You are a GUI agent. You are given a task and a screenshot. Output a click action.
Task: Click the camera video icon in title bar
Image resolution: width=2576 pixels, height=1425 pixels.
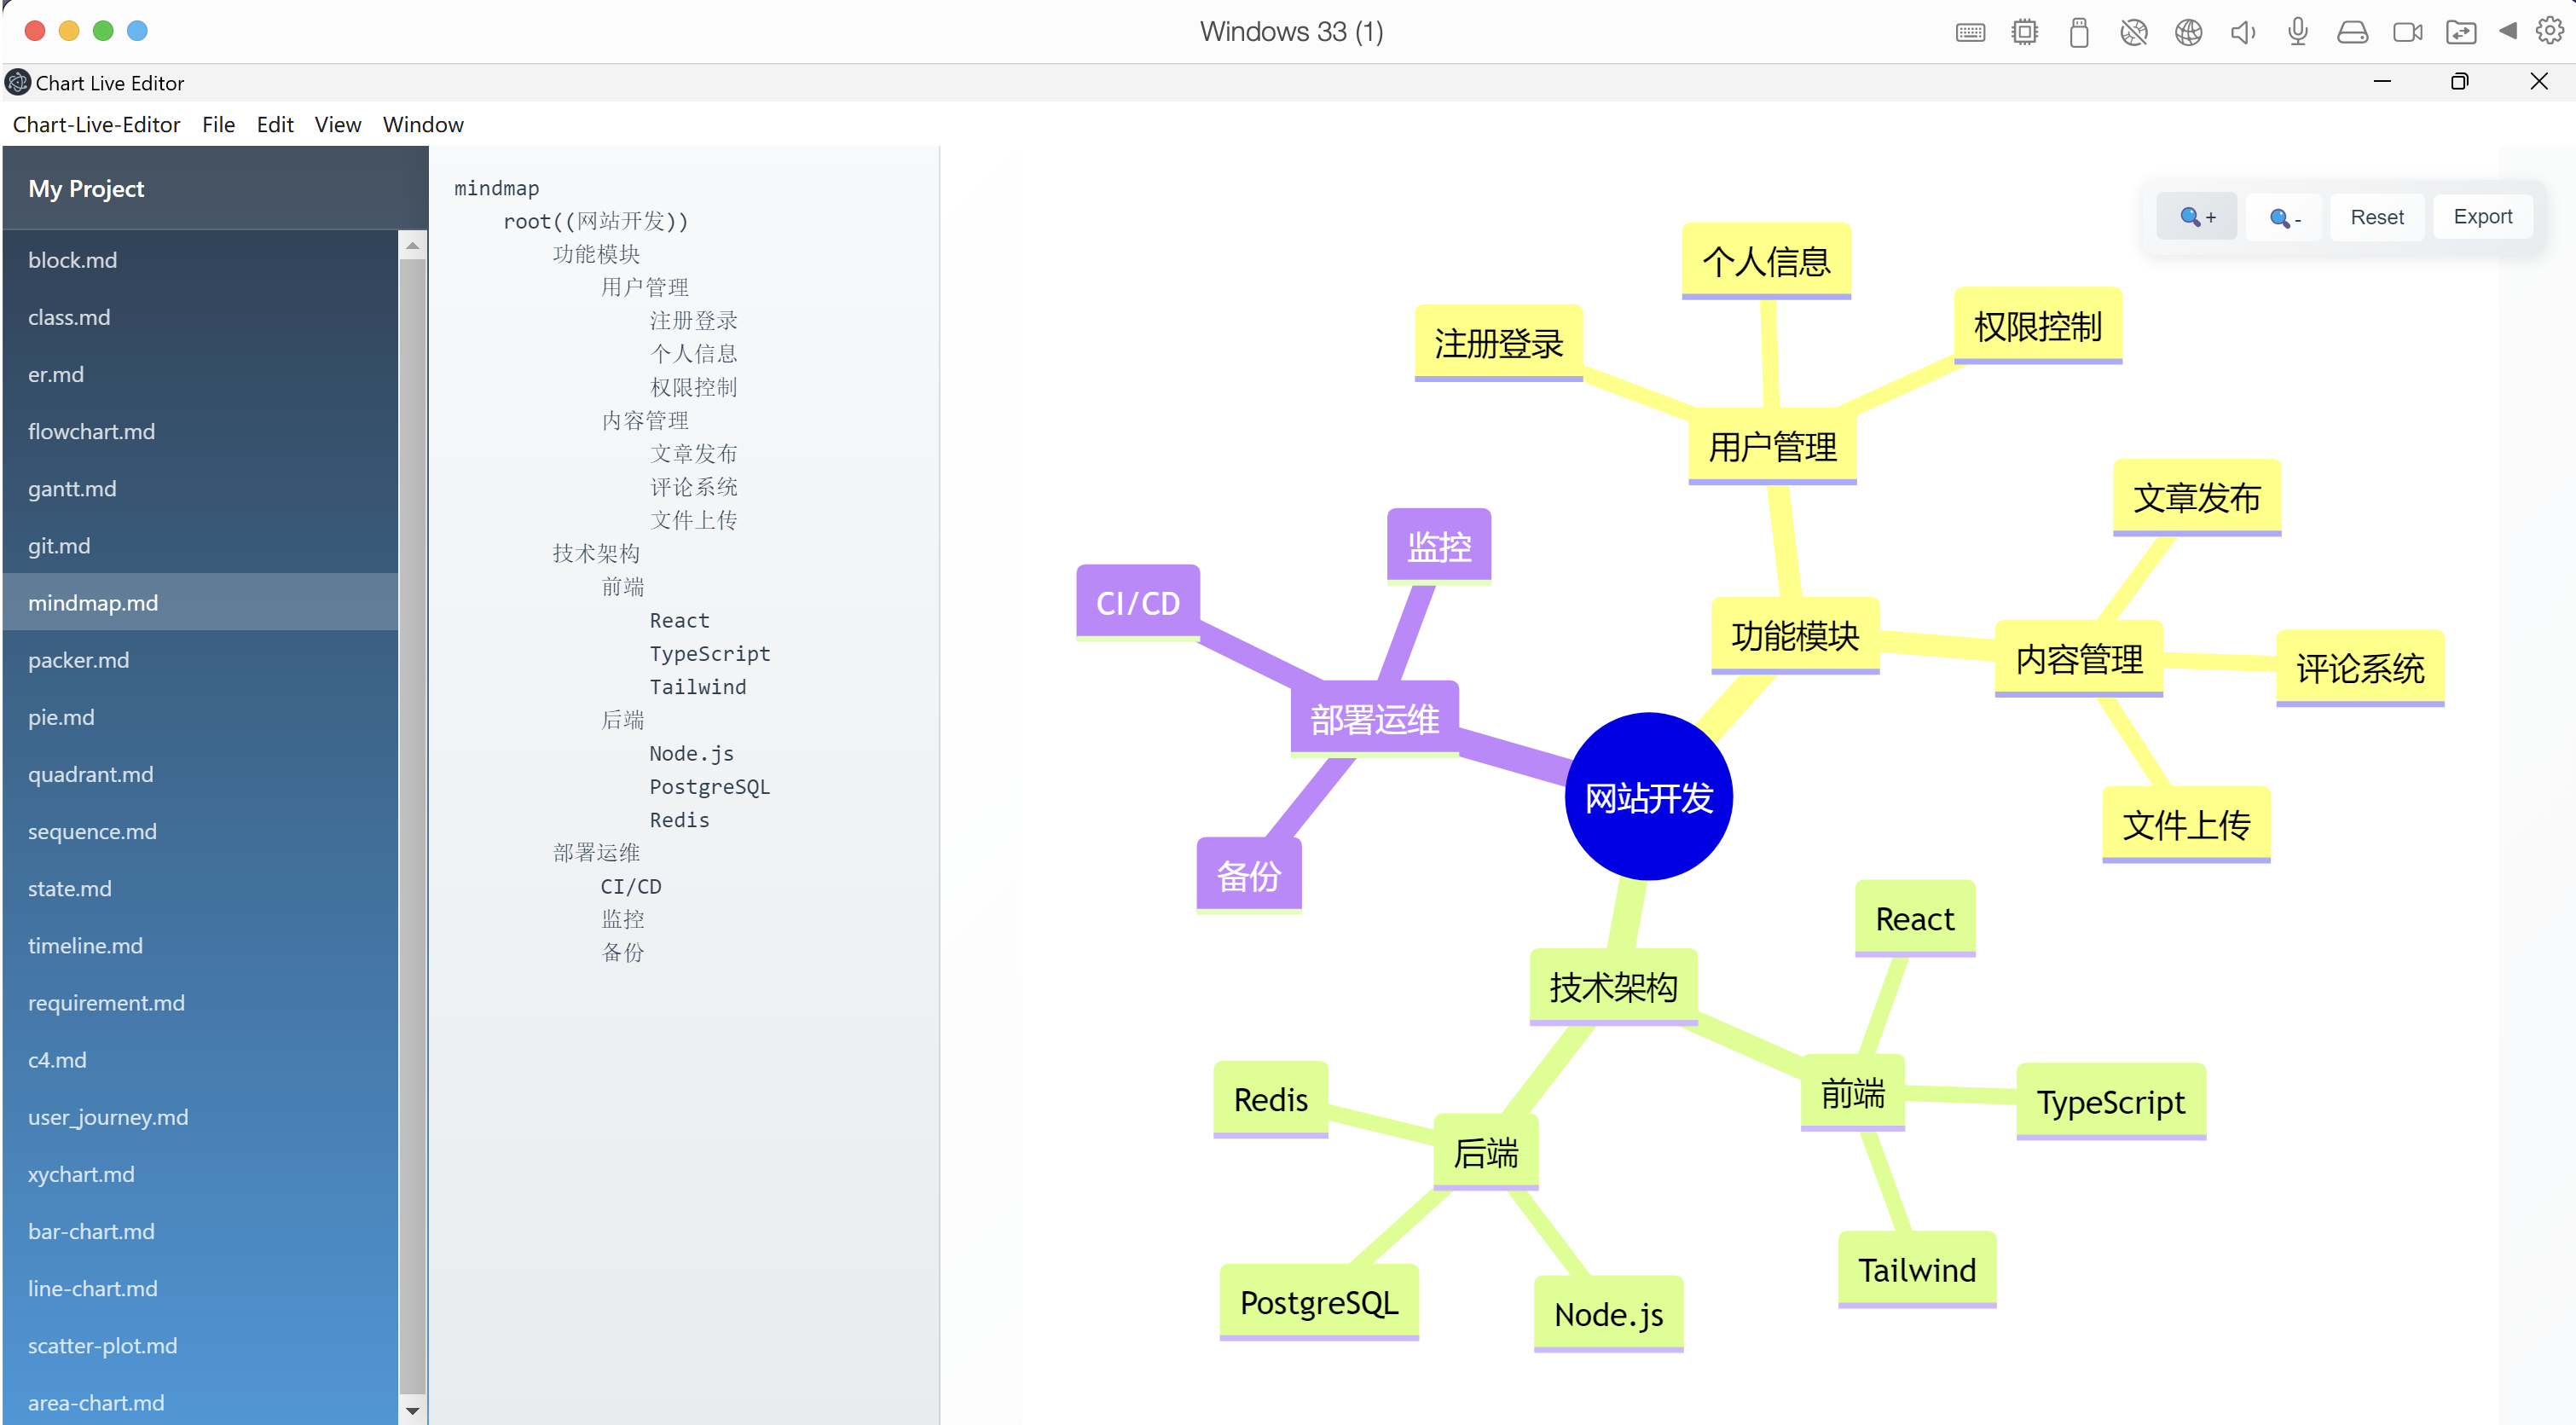[x=2406, y=32]
